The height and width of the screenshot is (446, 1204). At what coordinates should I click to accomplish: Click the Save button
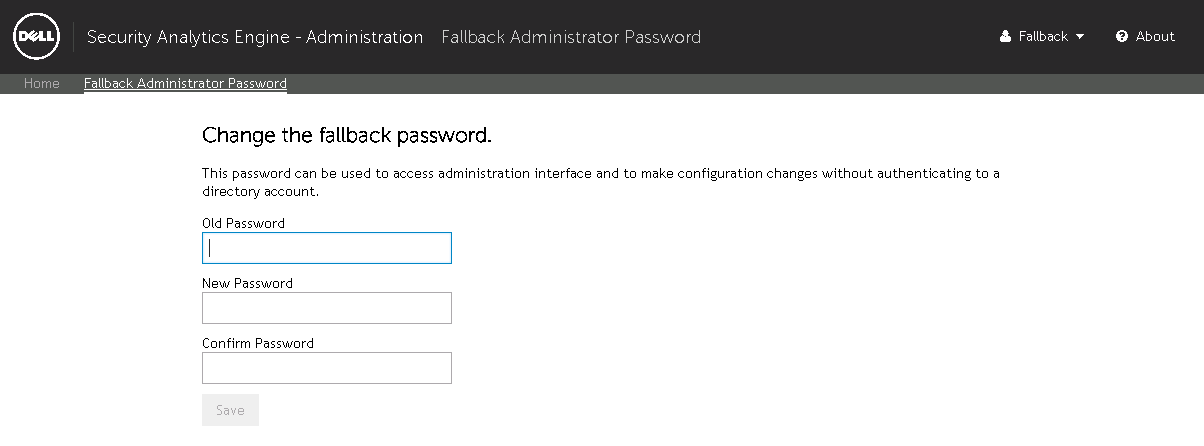click(230, 410)
